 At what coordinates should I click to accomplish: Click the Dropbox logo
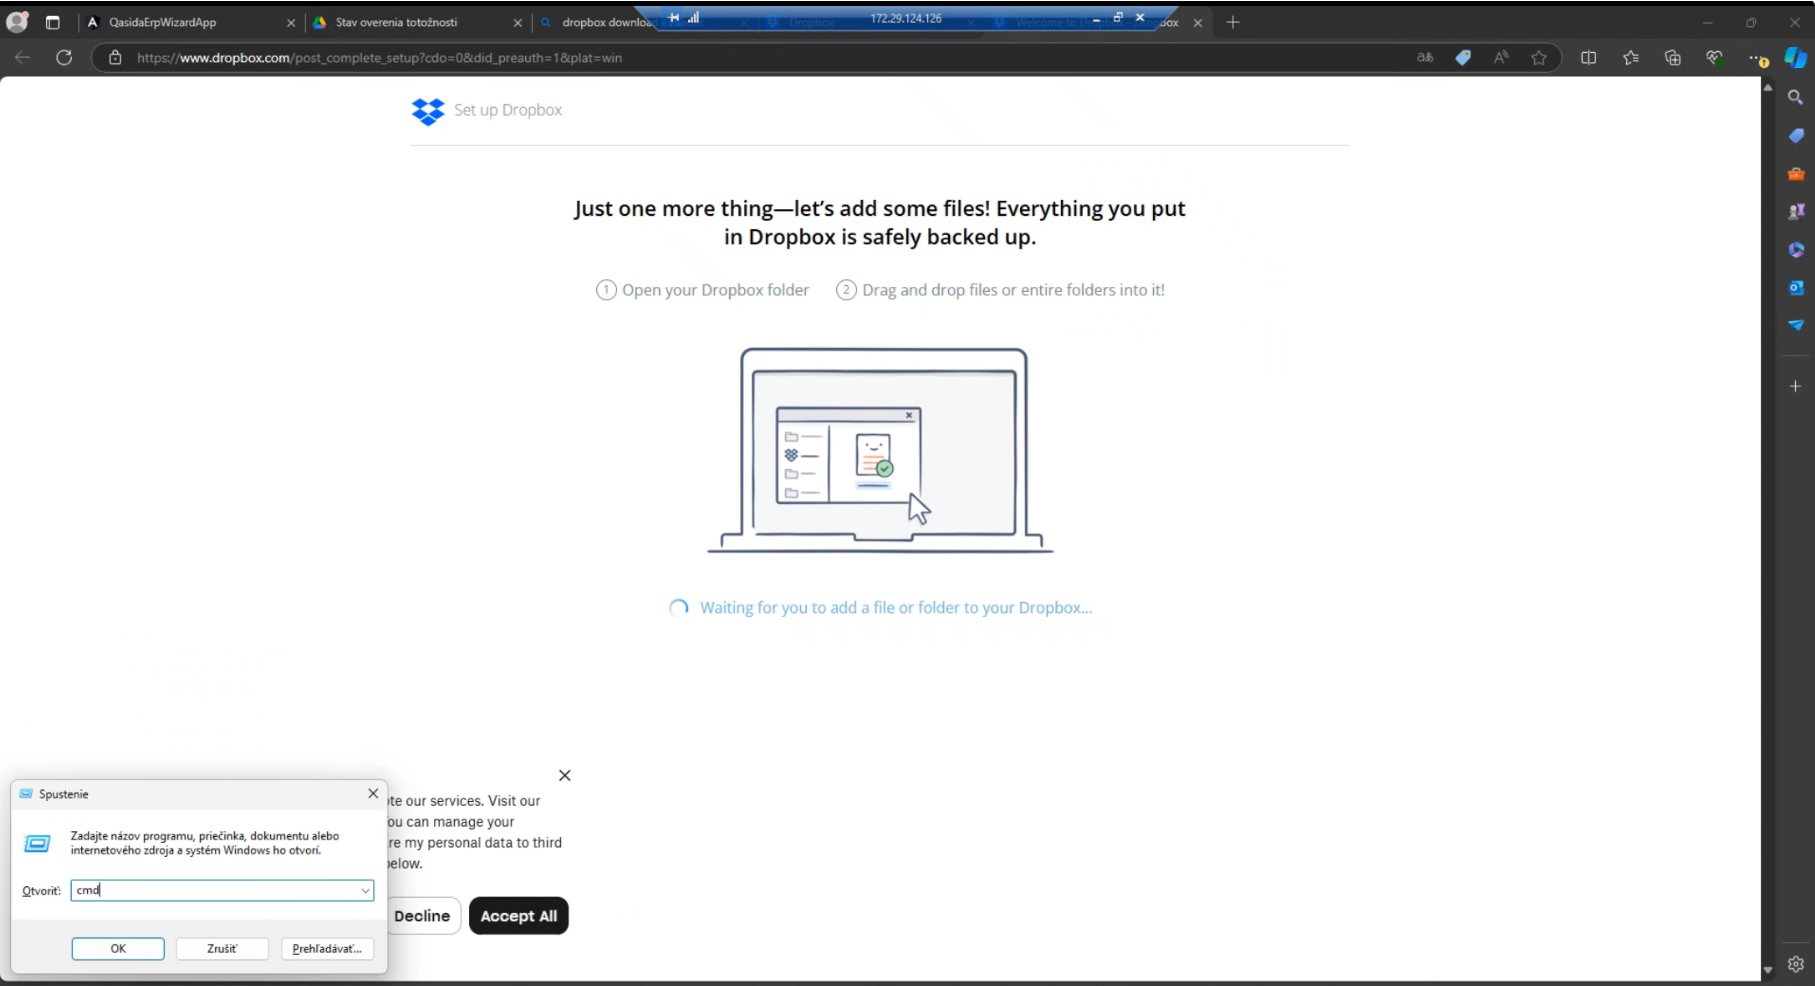(x=428, y=111)
